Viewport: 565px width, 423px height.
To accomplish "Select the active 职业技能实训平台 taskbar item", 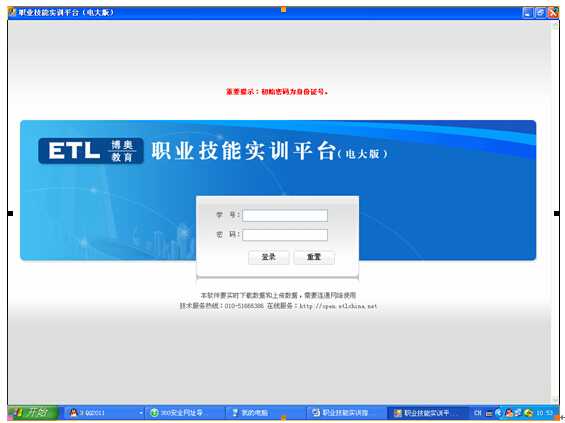I will 427,413.
